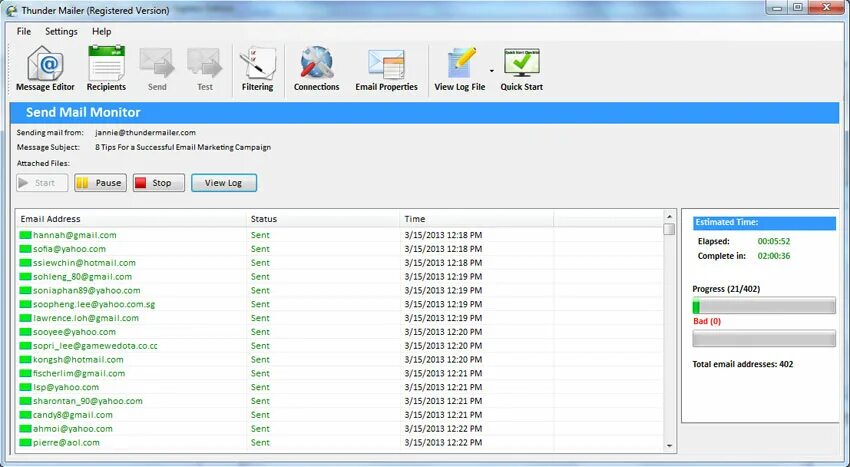Click the View Log button

coord(224,183)
